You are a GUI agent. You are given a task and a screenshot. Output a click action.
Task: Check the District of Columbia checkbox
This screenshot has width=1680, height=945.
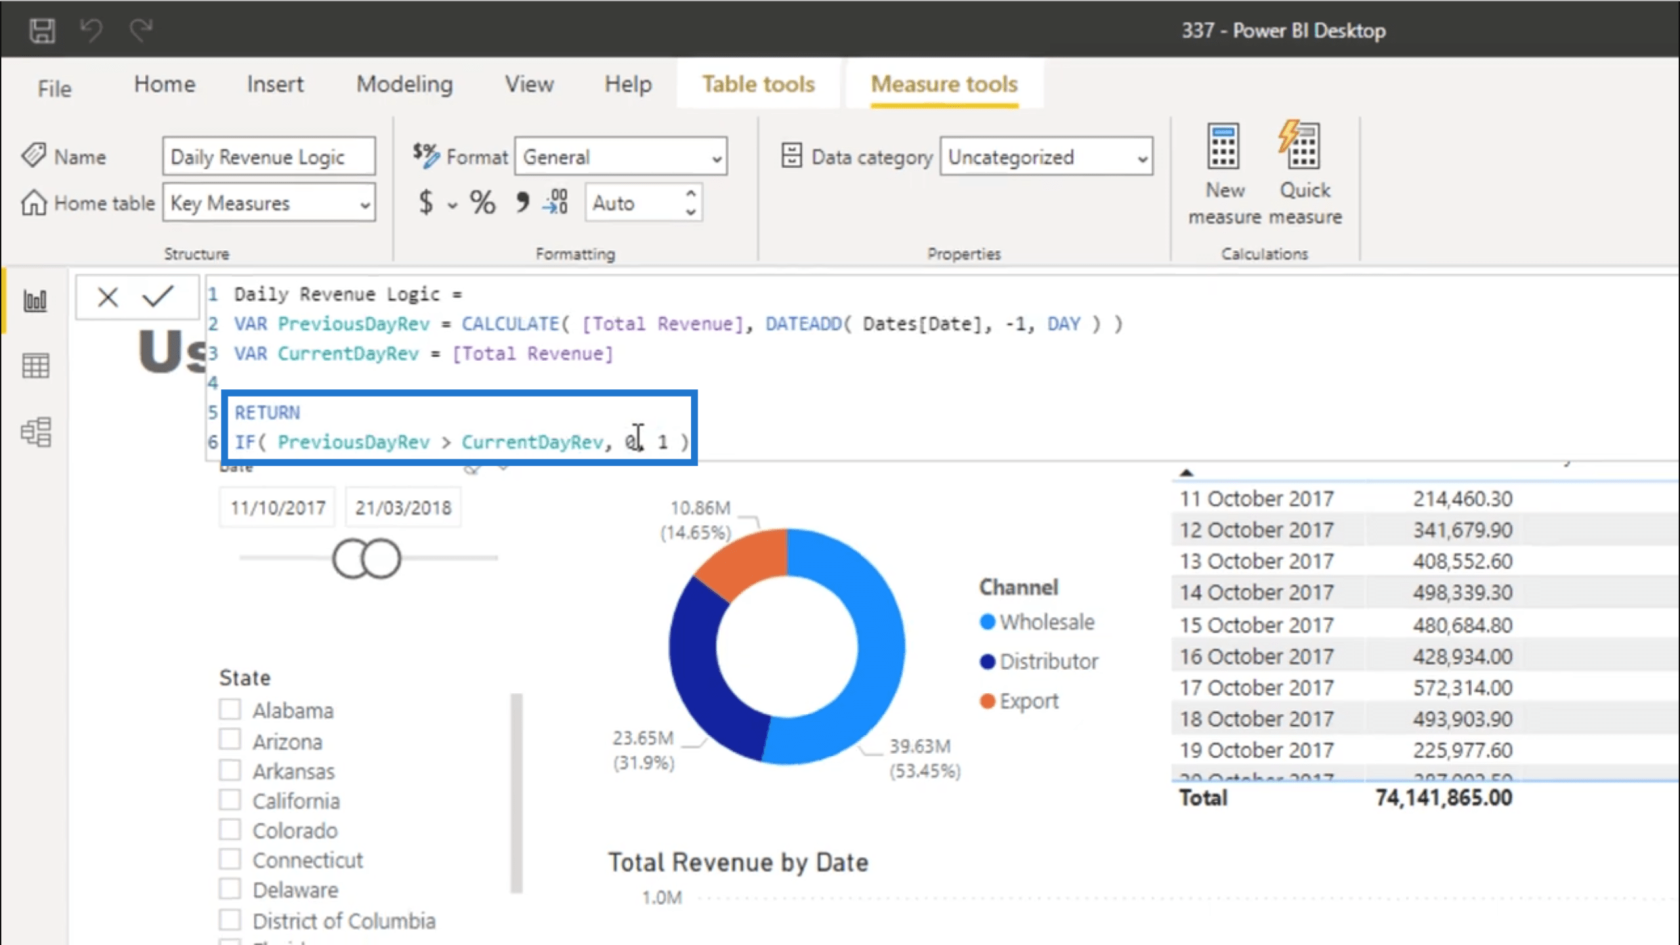(230, 919)
